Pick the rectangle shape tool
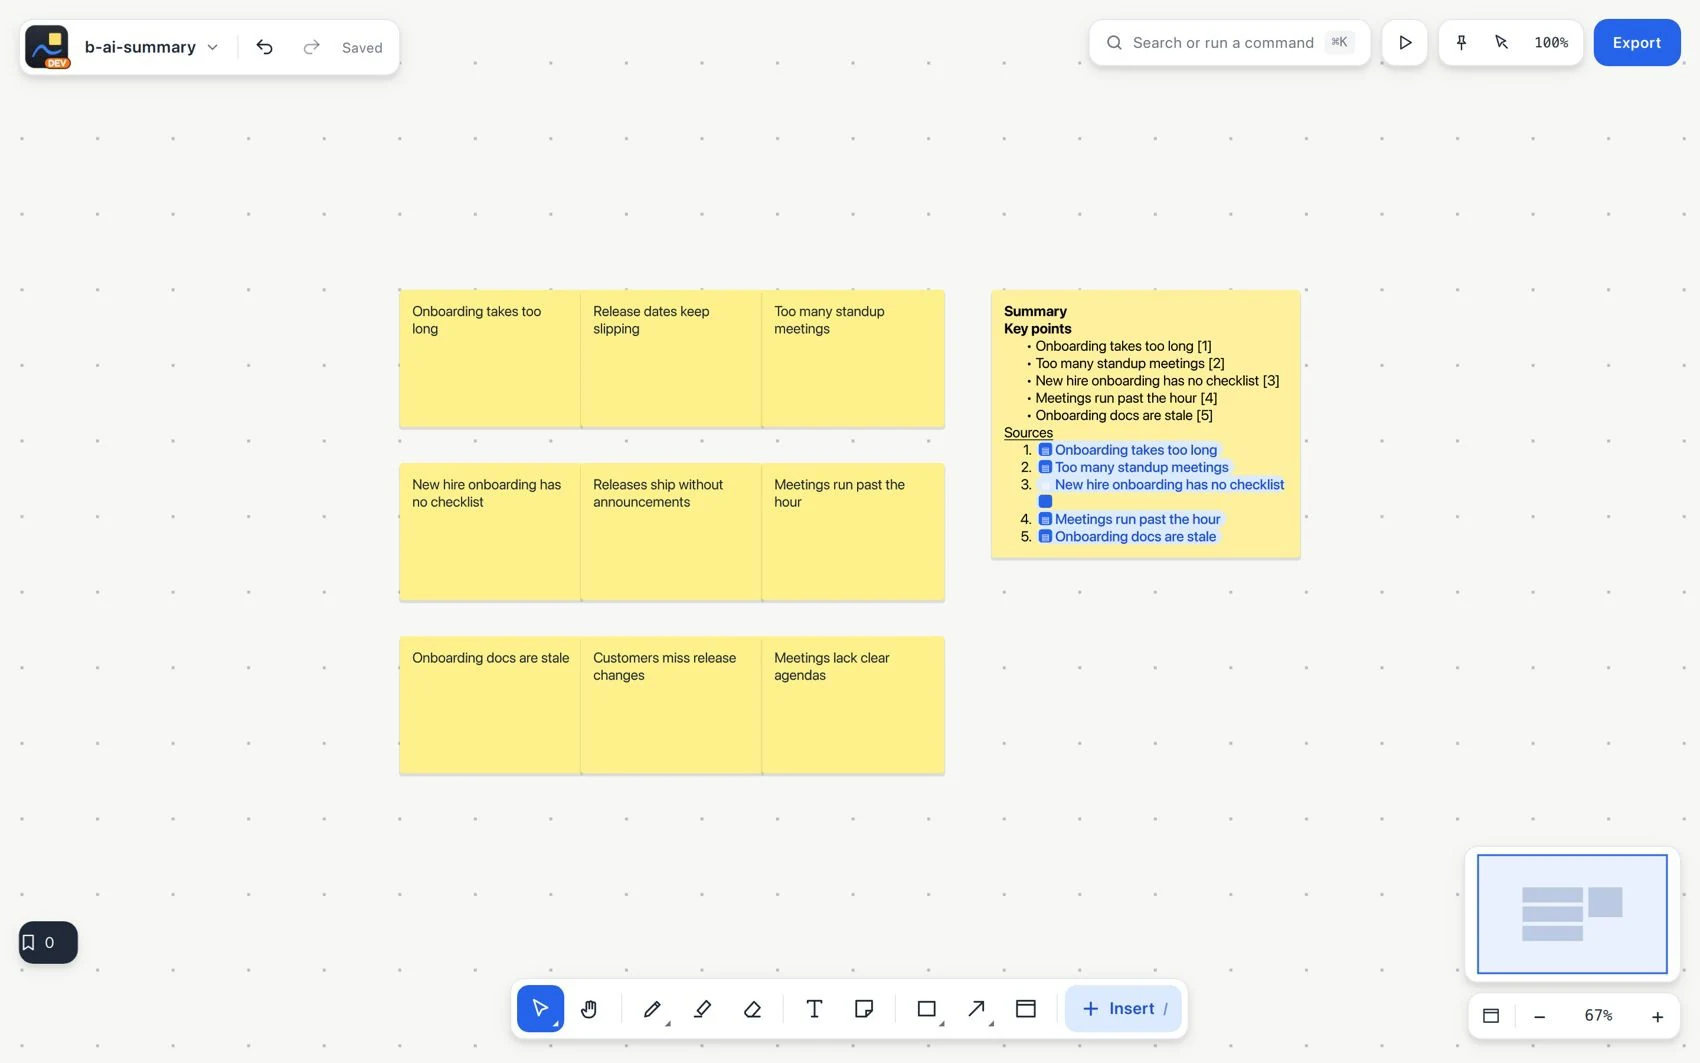 click(927, 1008)
